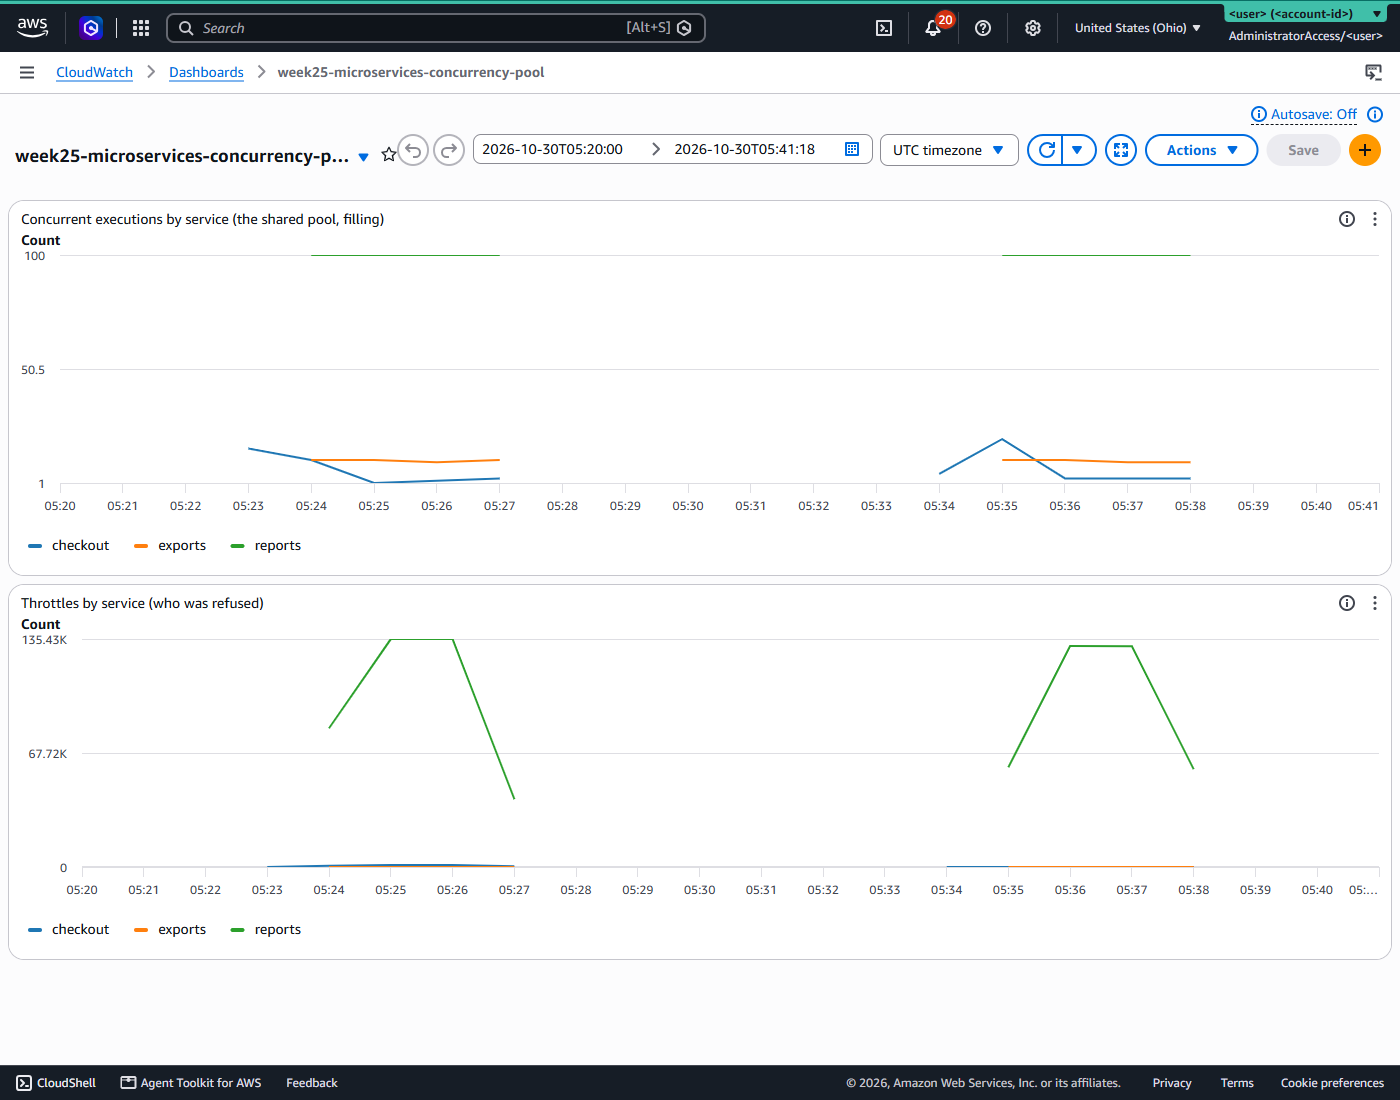1400x1100 pixels.
Task: Open the UTC timezone dropdown
Action: pyautogui.click(x=949, y=150)
